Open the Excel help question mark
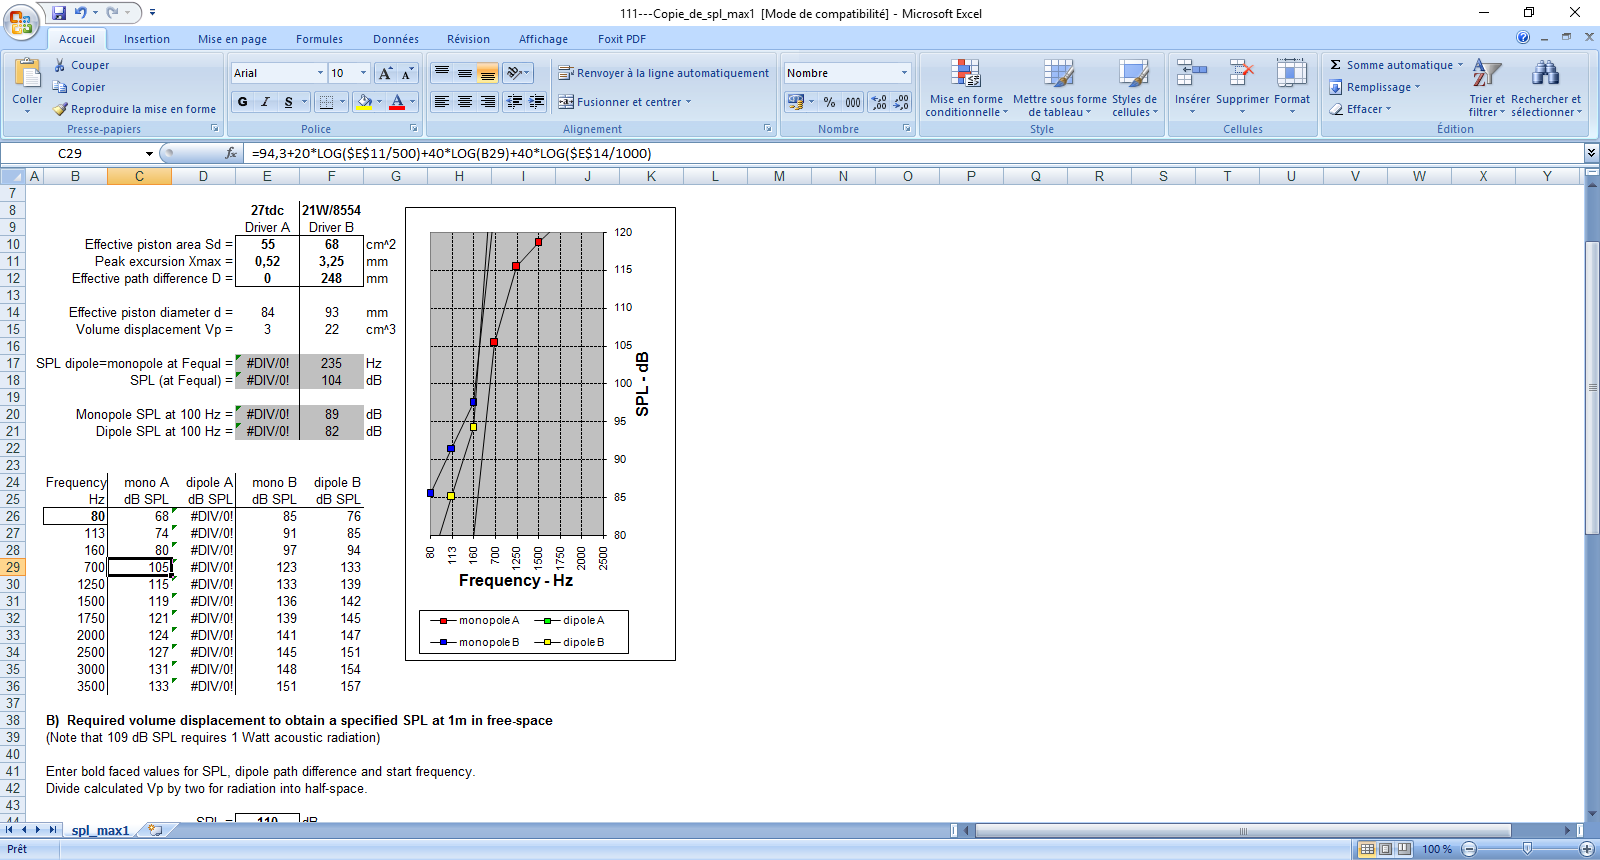The image size is (1600, 860). point(1523,37)
